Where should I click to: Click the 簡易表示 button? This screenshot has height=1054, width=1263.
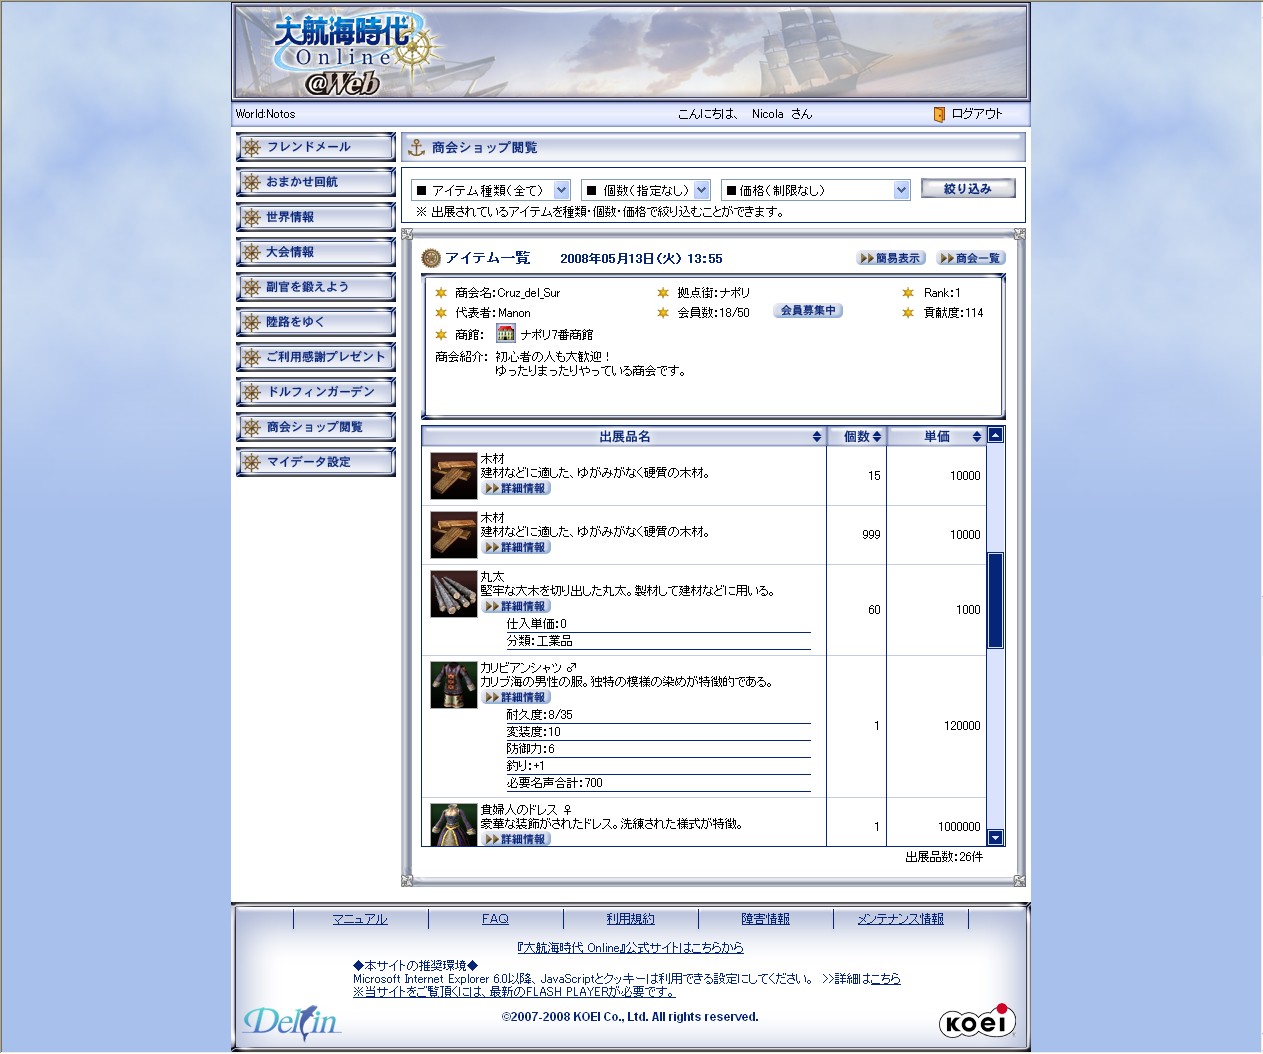click(891, 258)
